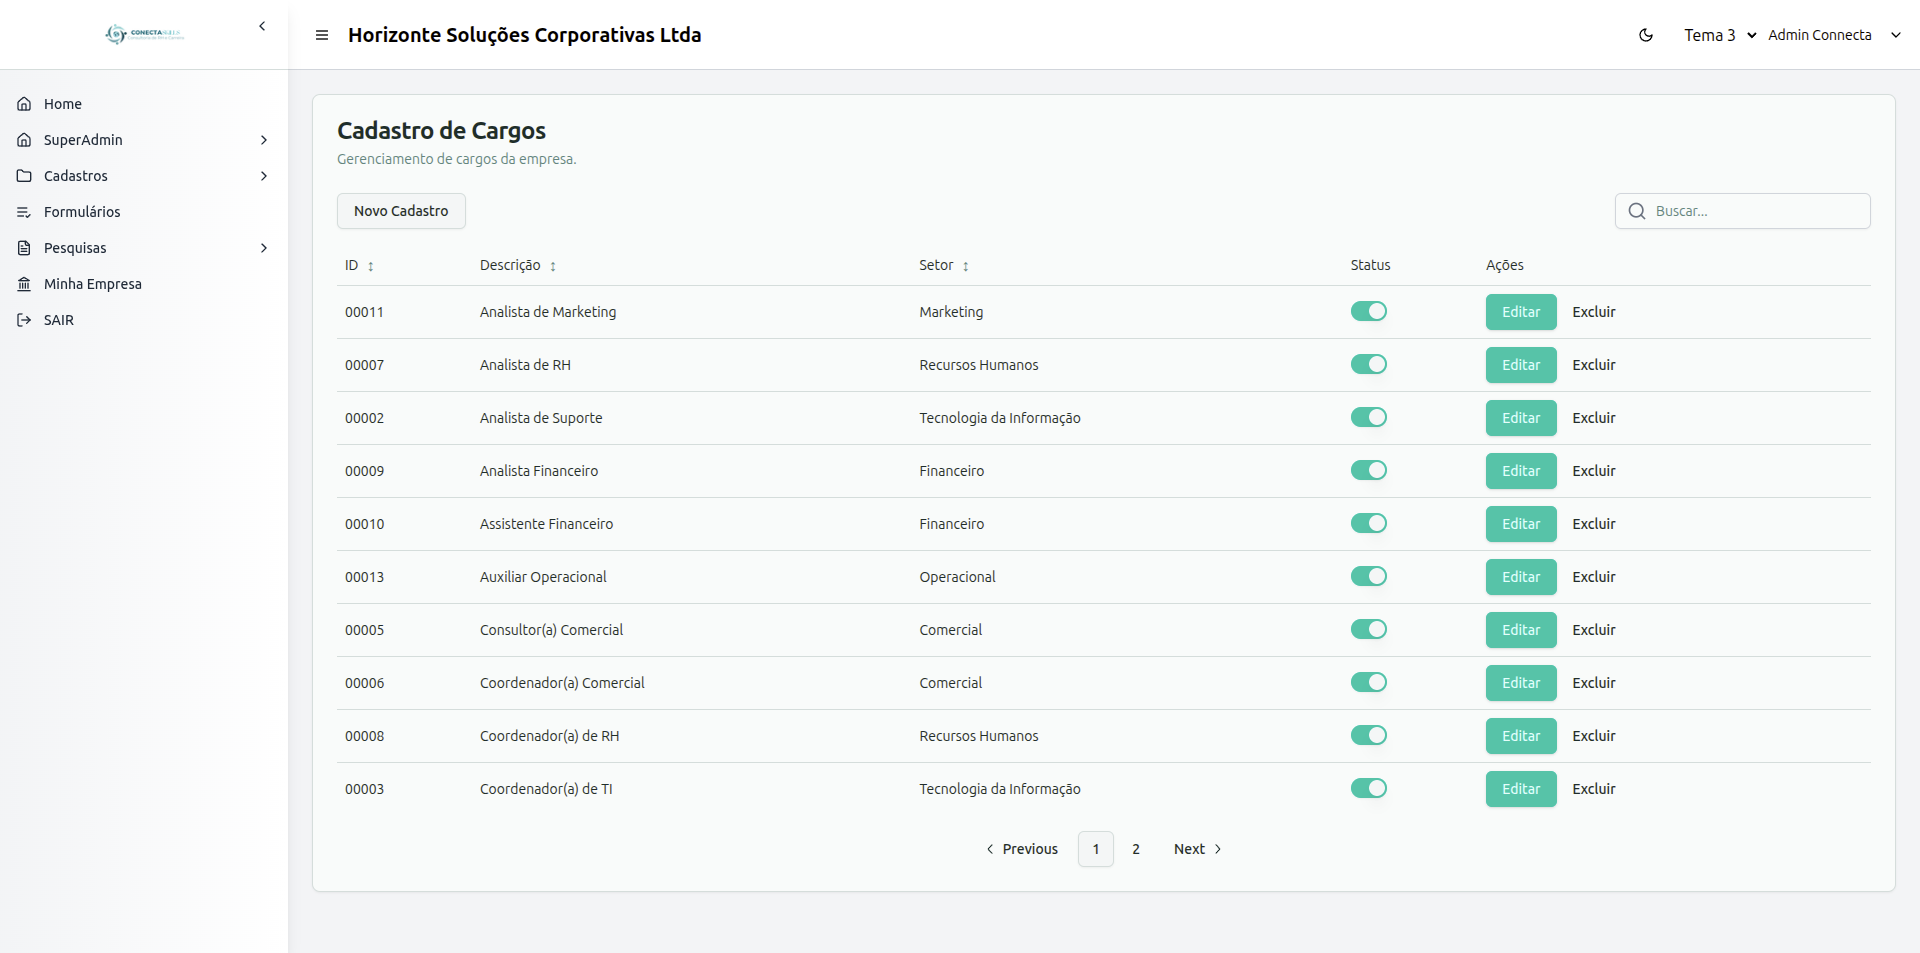
Task: Click the Formulários list icon
Action: (x=24, y=212)
